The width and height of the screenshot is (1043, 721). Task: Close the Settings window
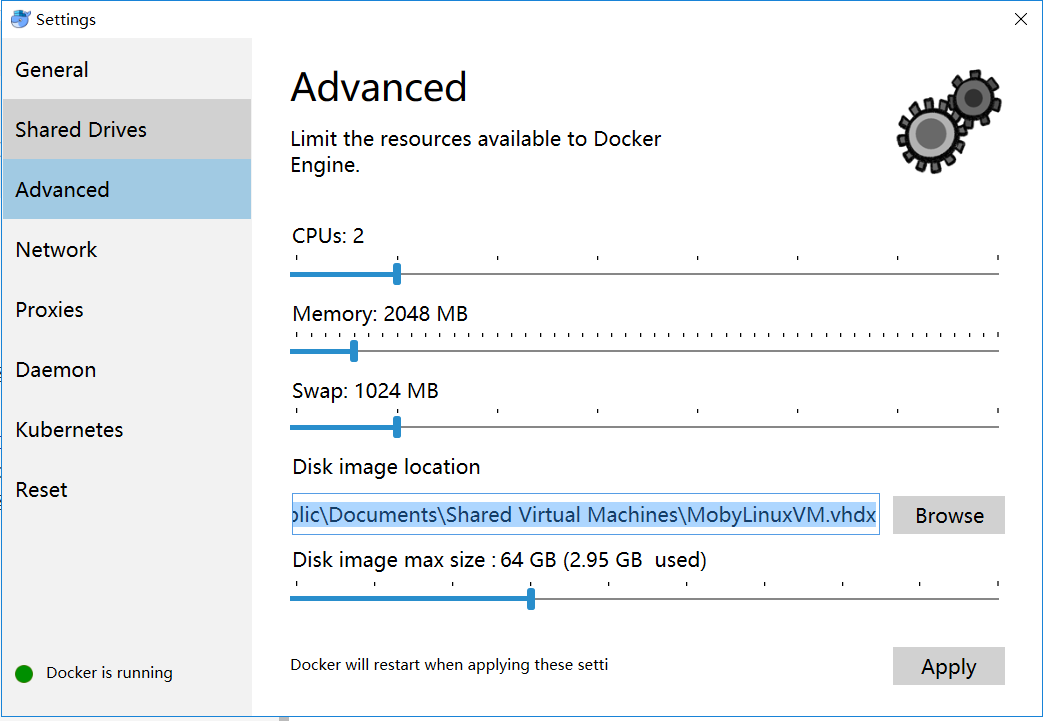[1020, 18]
